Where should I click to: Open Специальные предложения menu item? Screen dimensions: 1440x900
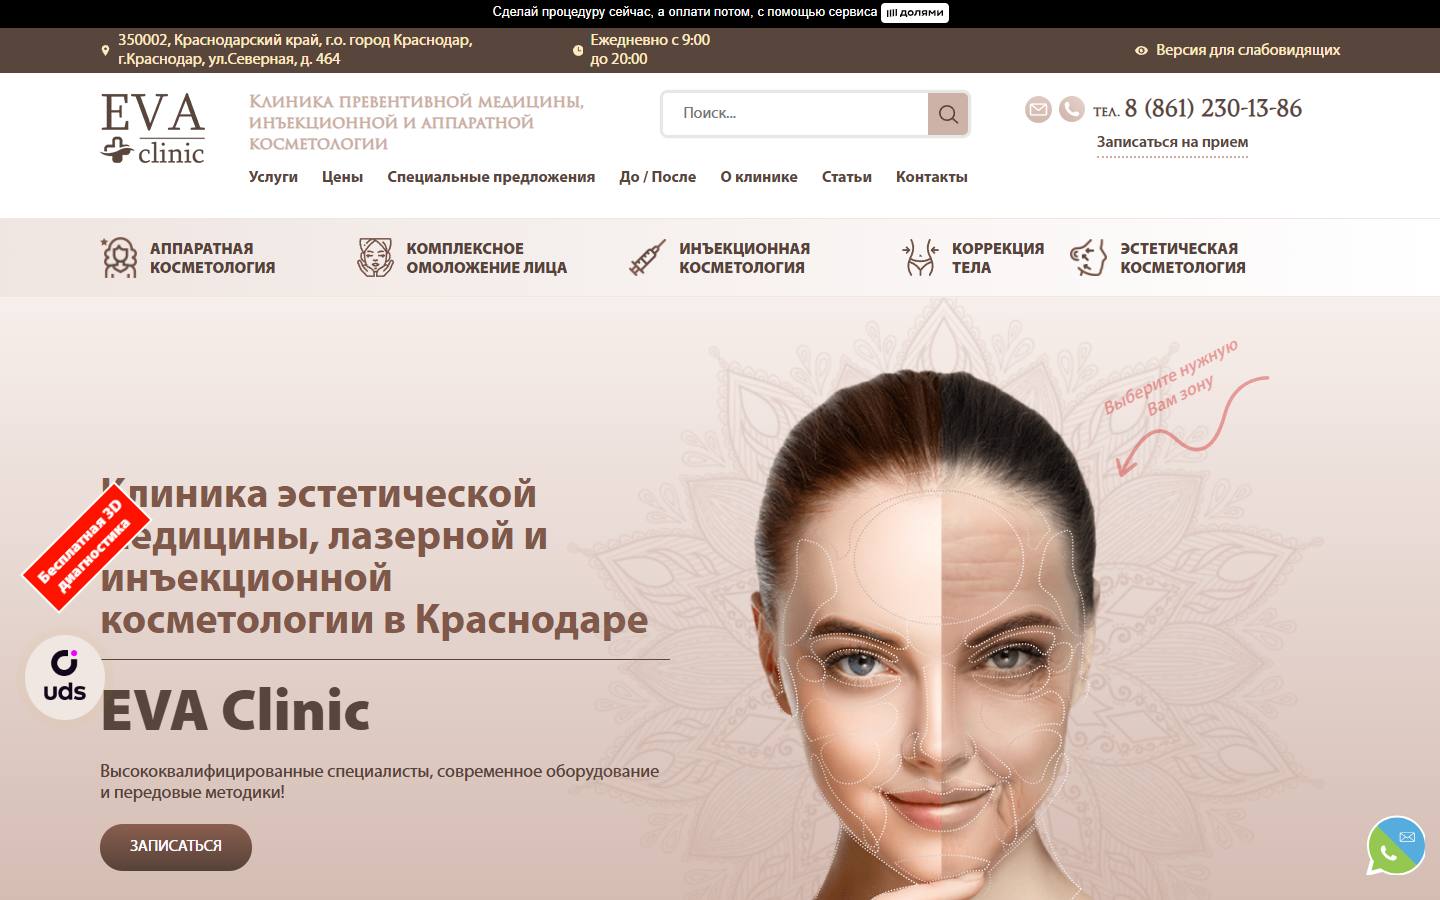click(x=491, y=177)
